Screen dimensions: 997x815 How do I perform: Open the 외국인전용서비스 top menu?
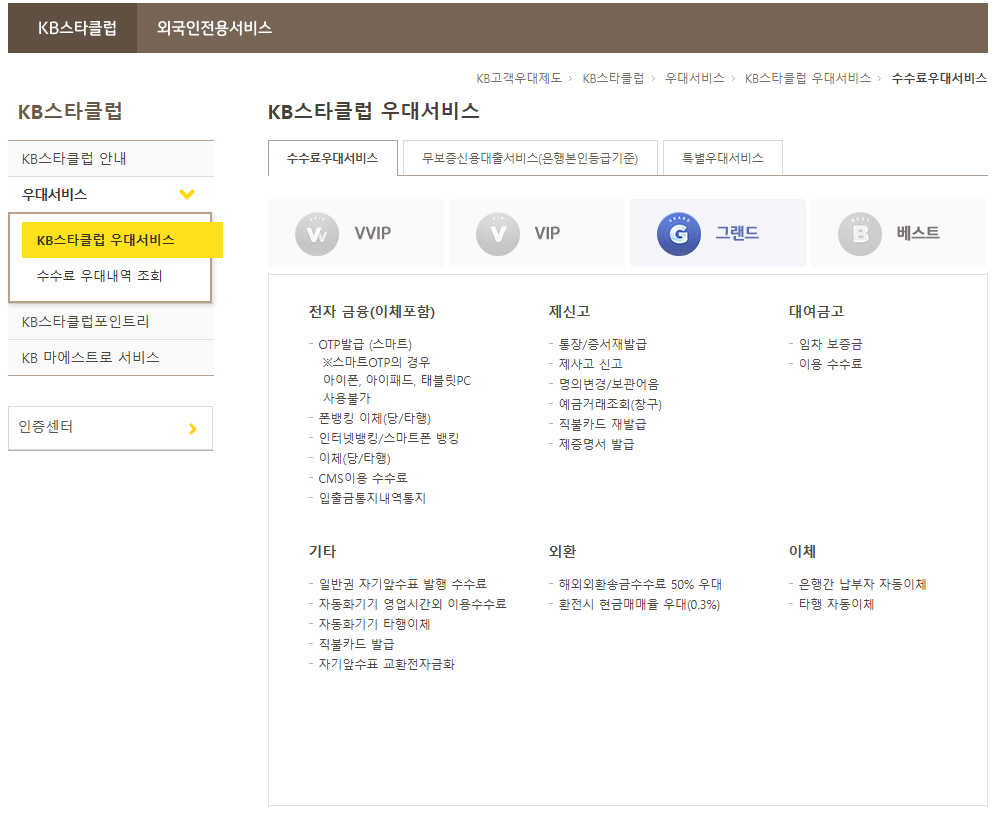(214, 28)
